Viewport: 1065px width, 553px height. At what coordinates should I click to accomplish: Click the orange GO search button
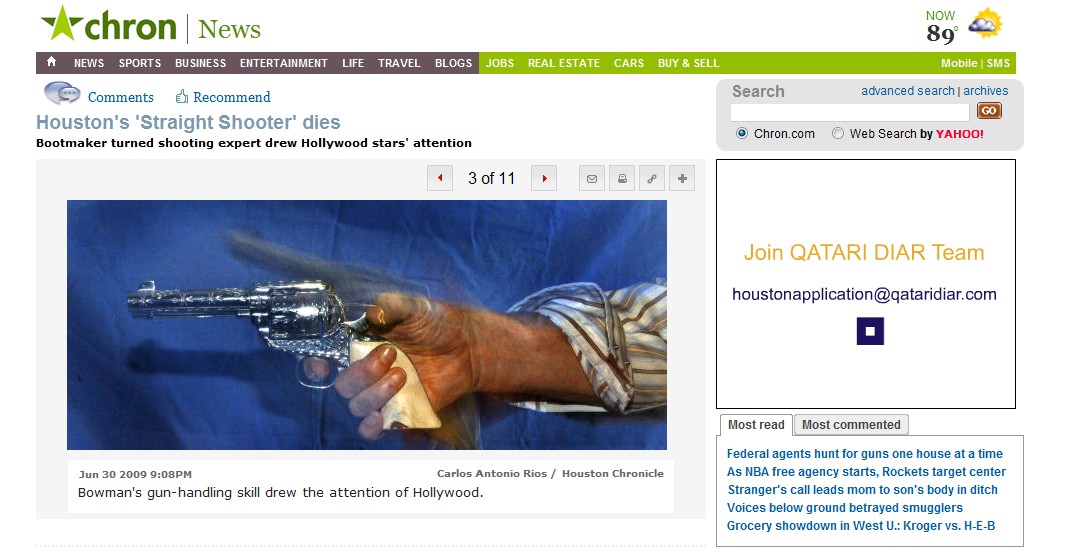click(x=989, y=111)
